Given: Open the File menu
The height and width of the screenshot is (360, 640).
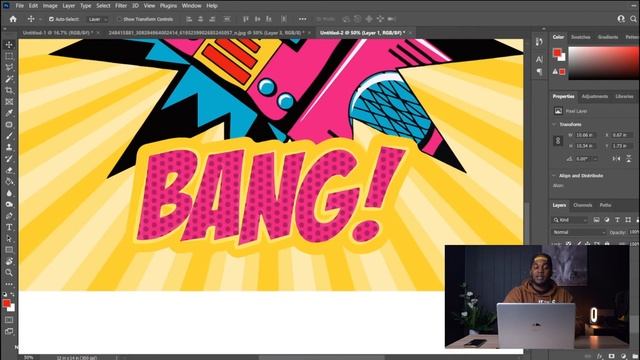Looking at the screenshot, I should click(x=20, y=6).
